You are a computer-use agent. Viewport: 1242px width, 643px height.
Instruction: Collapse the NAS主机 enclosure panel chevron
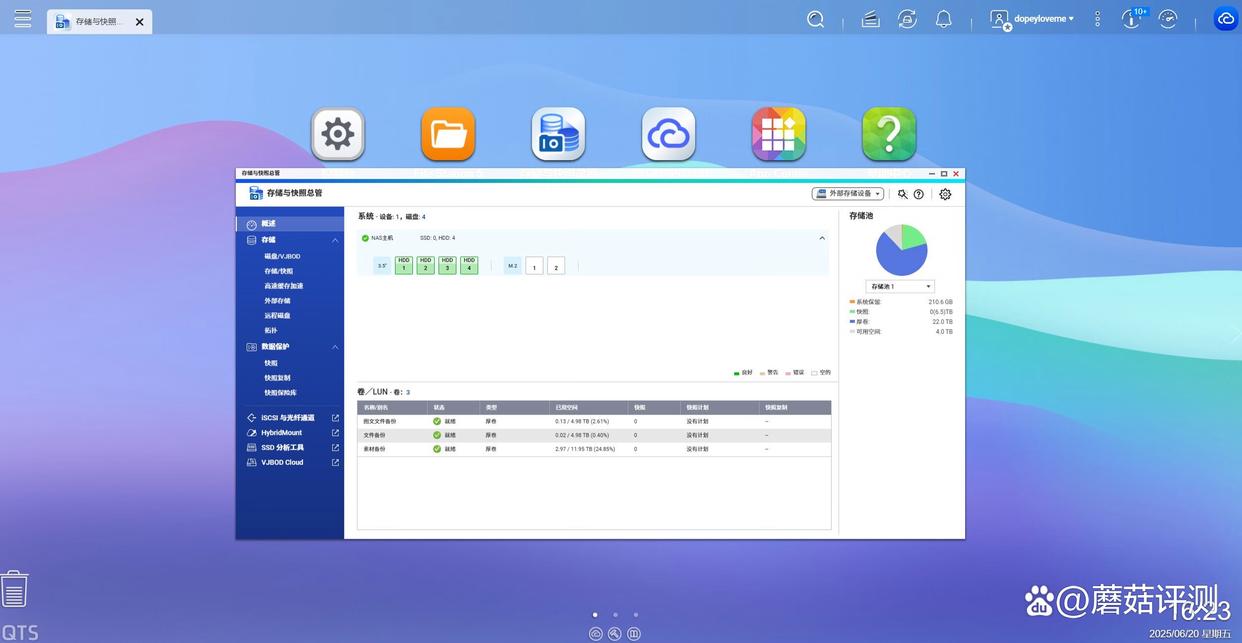coord(822,238)
